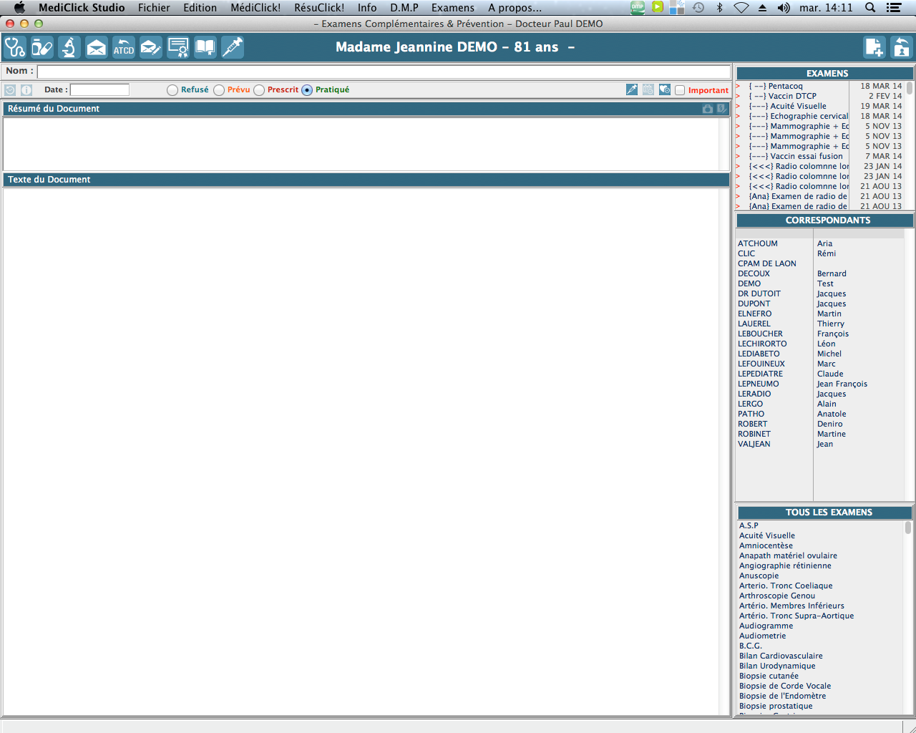
Task: Click the ATCD history icon
Action: pyautogui.click(x=123, y=47)
